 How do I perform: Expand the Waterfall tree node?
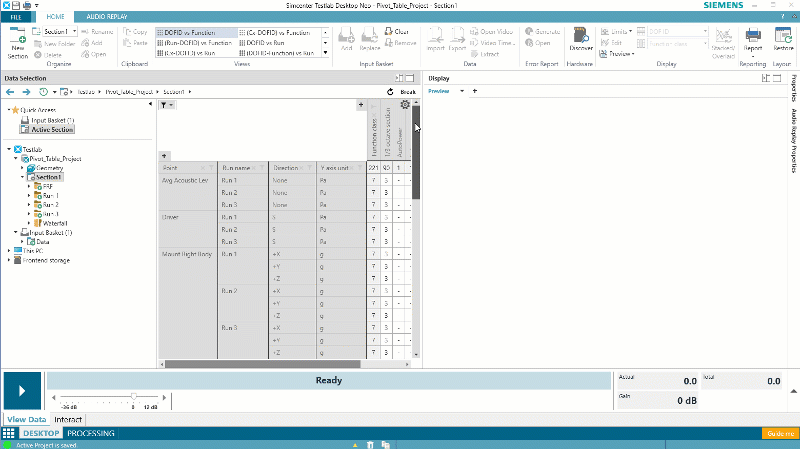pos(30,222)
